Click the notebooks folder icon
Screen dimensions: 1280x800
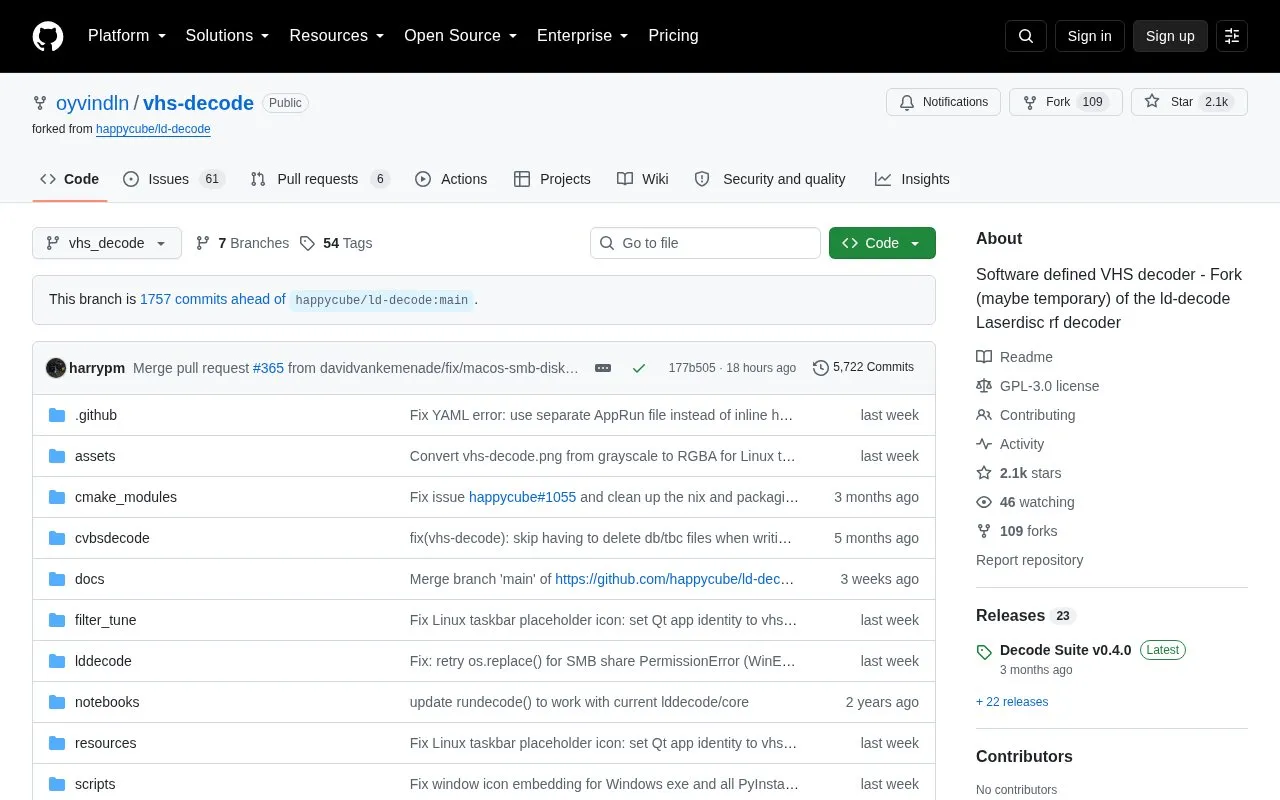point(57,702)
